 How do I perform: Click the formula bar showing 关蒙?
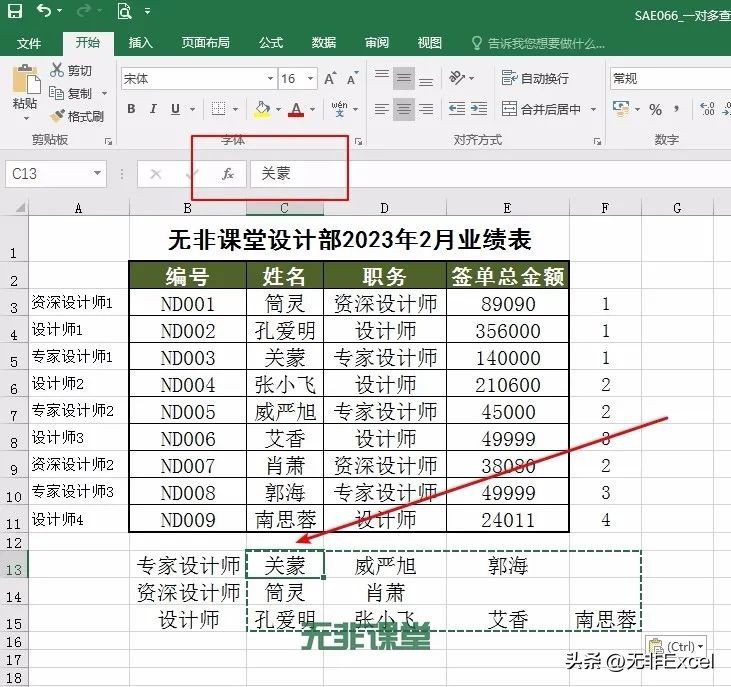click(490, 174)
